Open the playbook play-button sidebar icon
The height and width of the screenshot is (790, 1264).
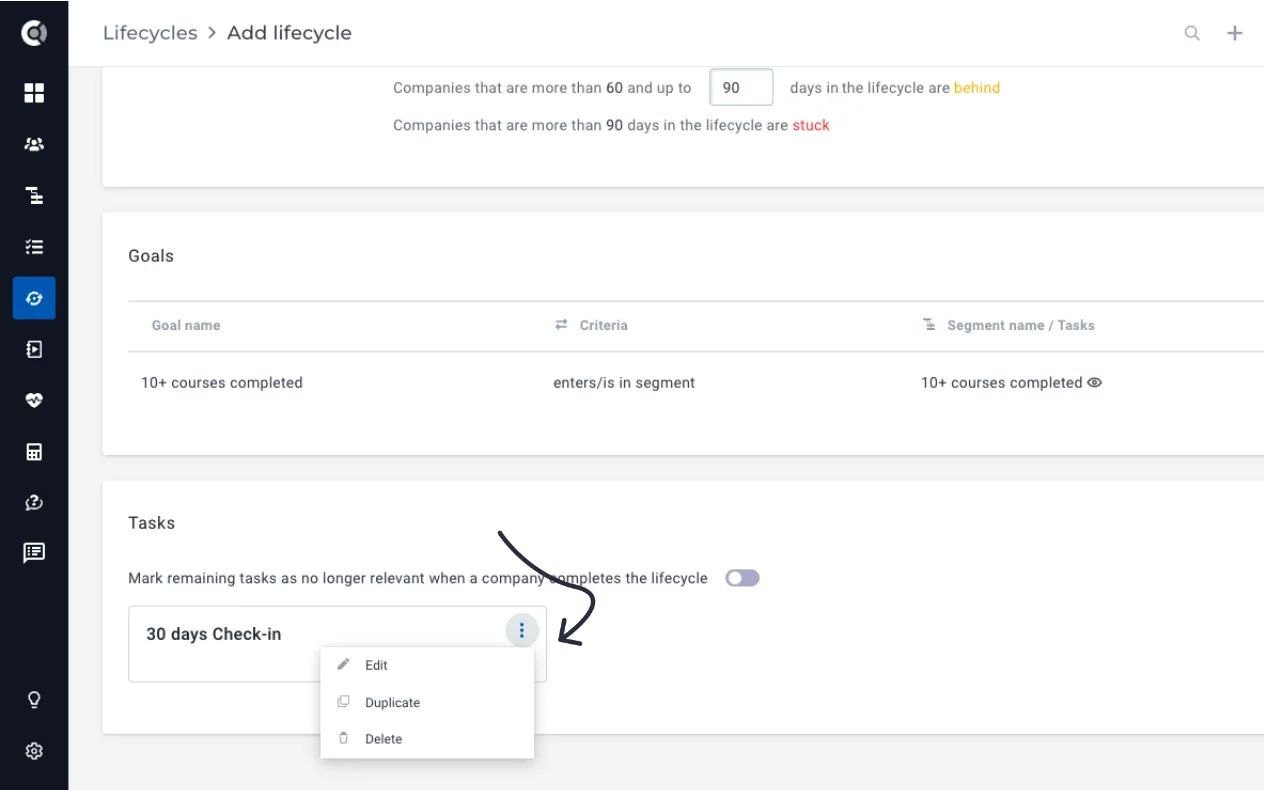pos(34,349)
